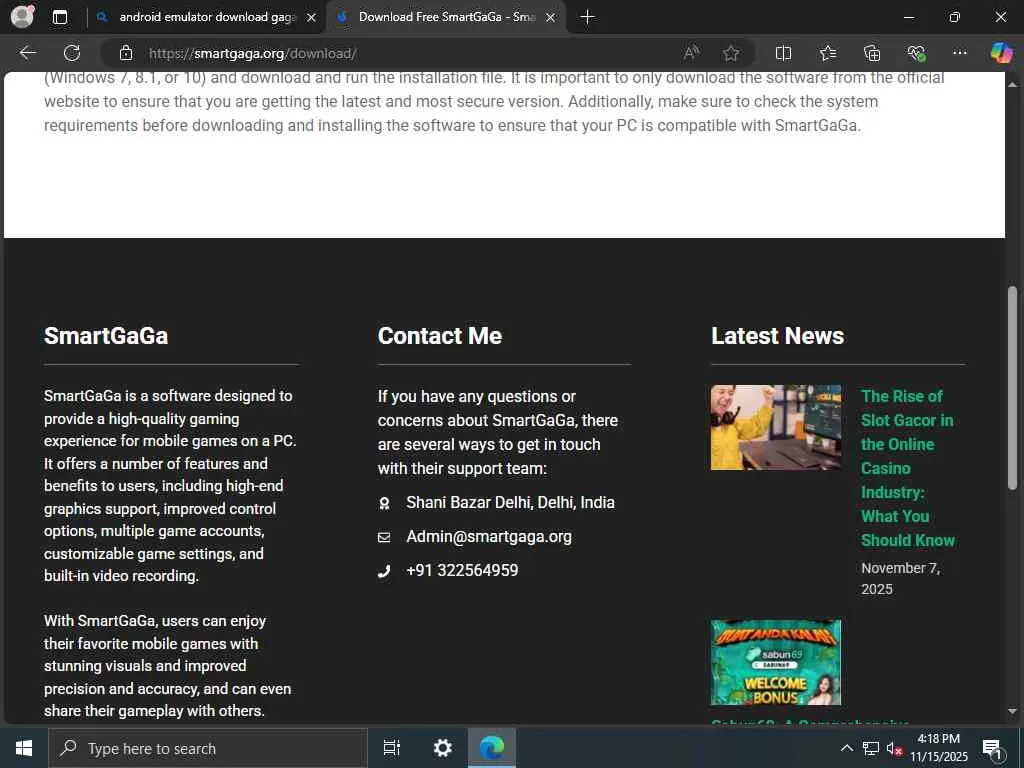Click the November 7, 2025 date text

click(x=900, y=579)
